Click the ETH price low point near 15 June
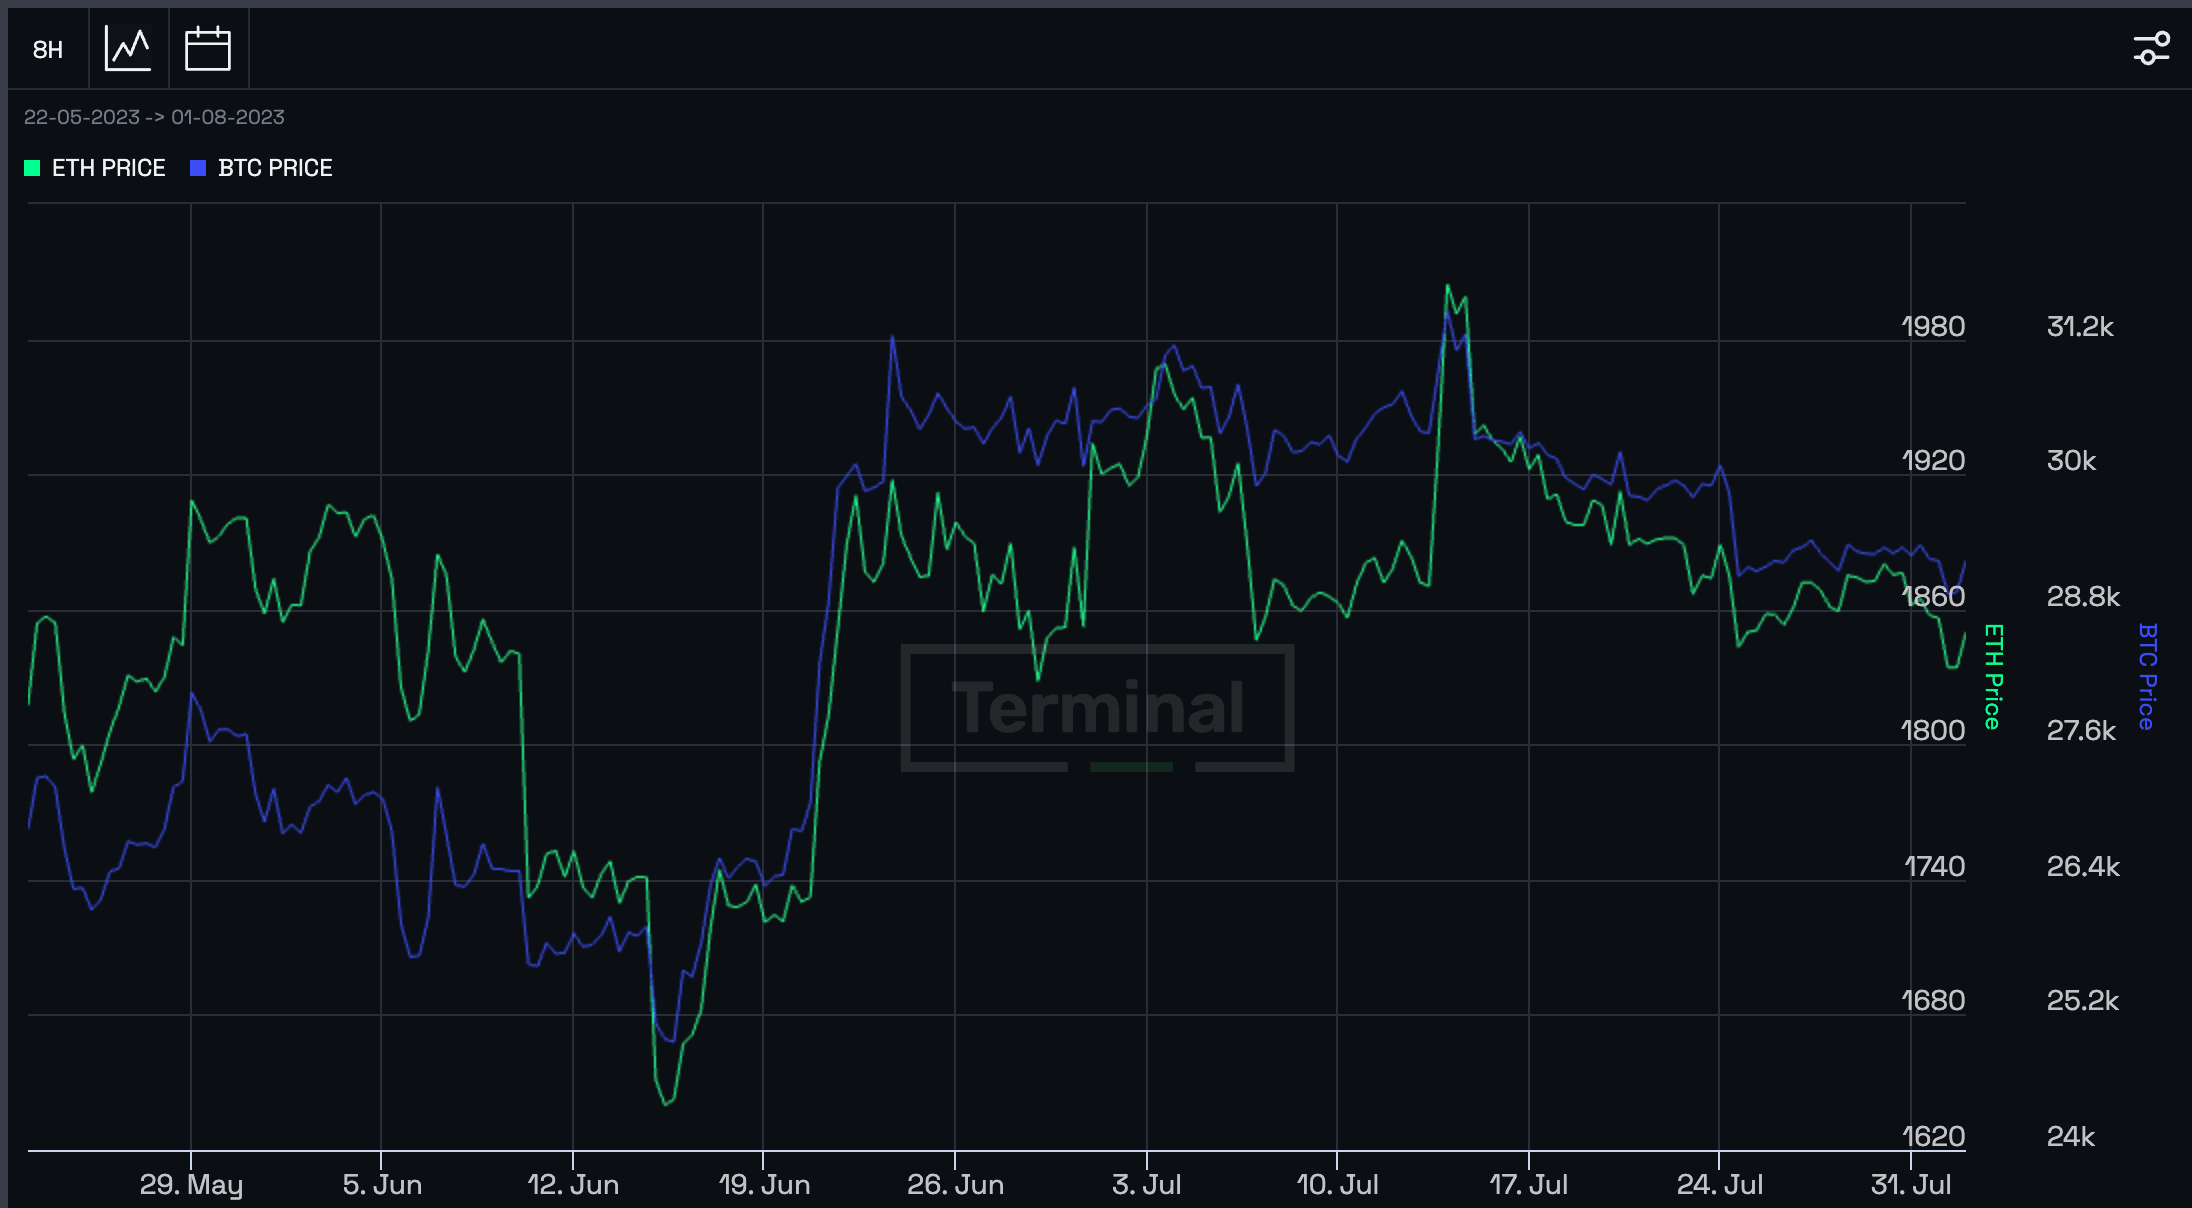This screenshot has height=1208, width=2192. [x=666, y=1104]
